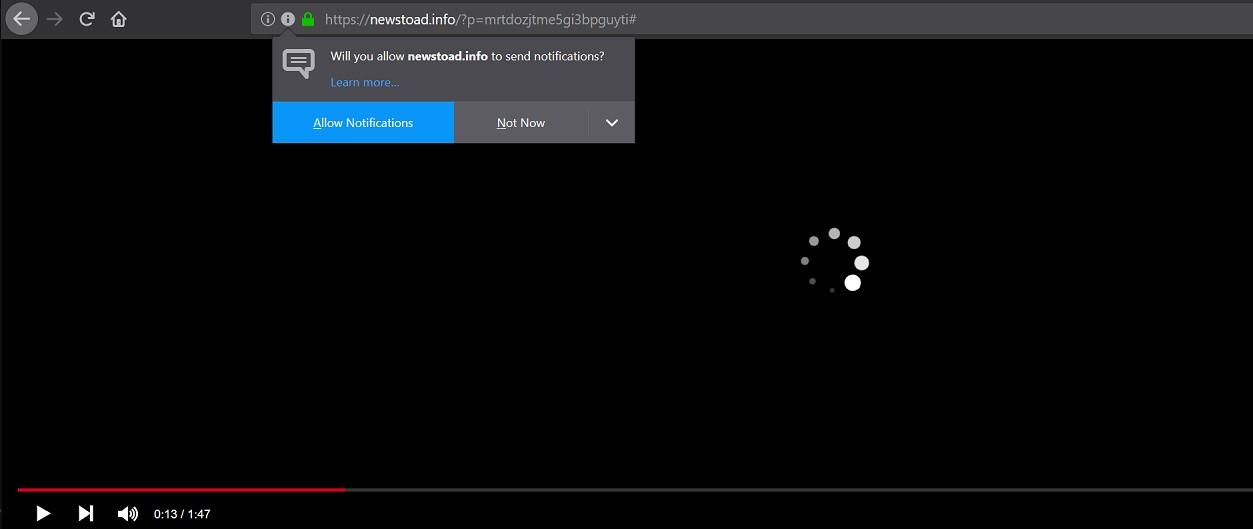Click the speech bubble notification icon
This screenshot has height=529, width=1253.
tap(298, 63)
